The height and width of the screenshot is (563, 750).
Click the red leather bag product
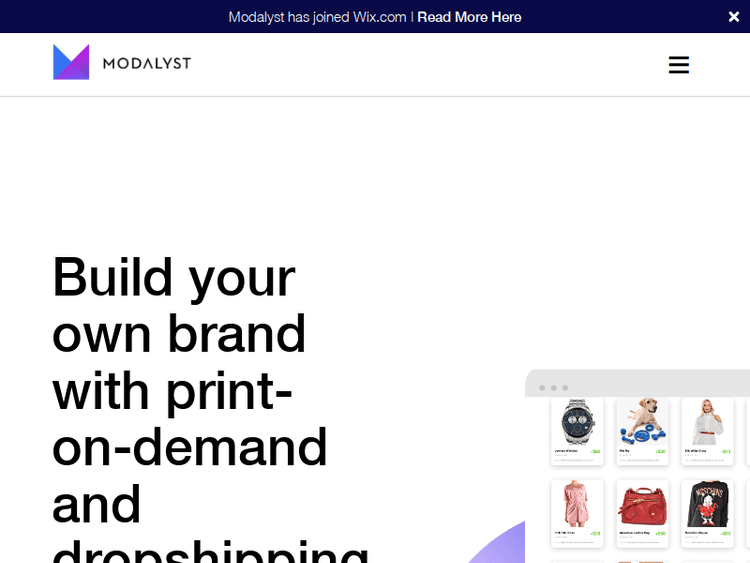[x=642, y=506]
